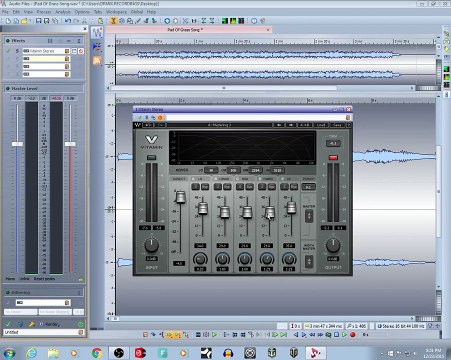The height and width of the screenshot is (360, 451).
Task: Open the Process menu
Action: 44,12
